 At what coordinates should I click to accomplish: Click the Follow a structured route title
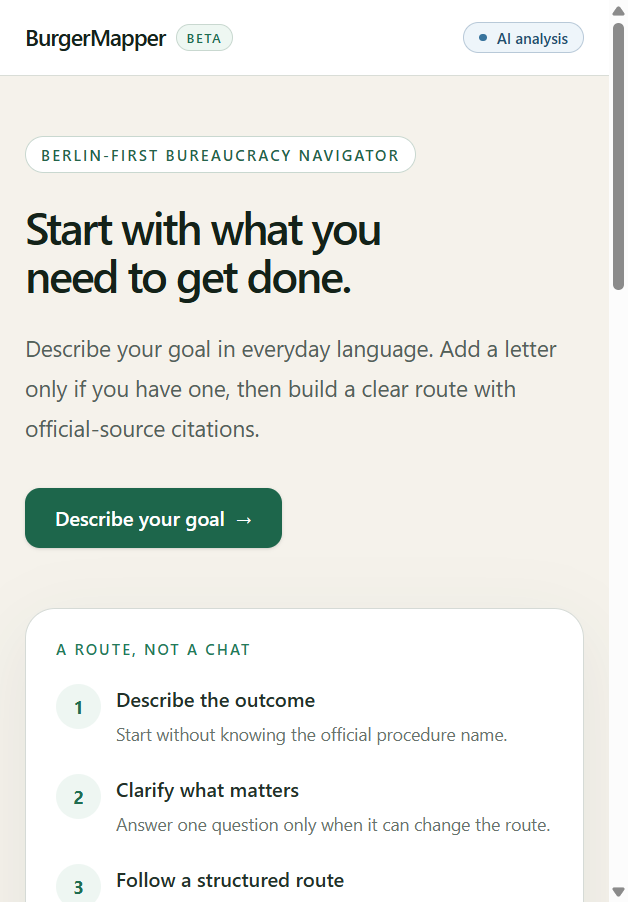click(230, 880)
